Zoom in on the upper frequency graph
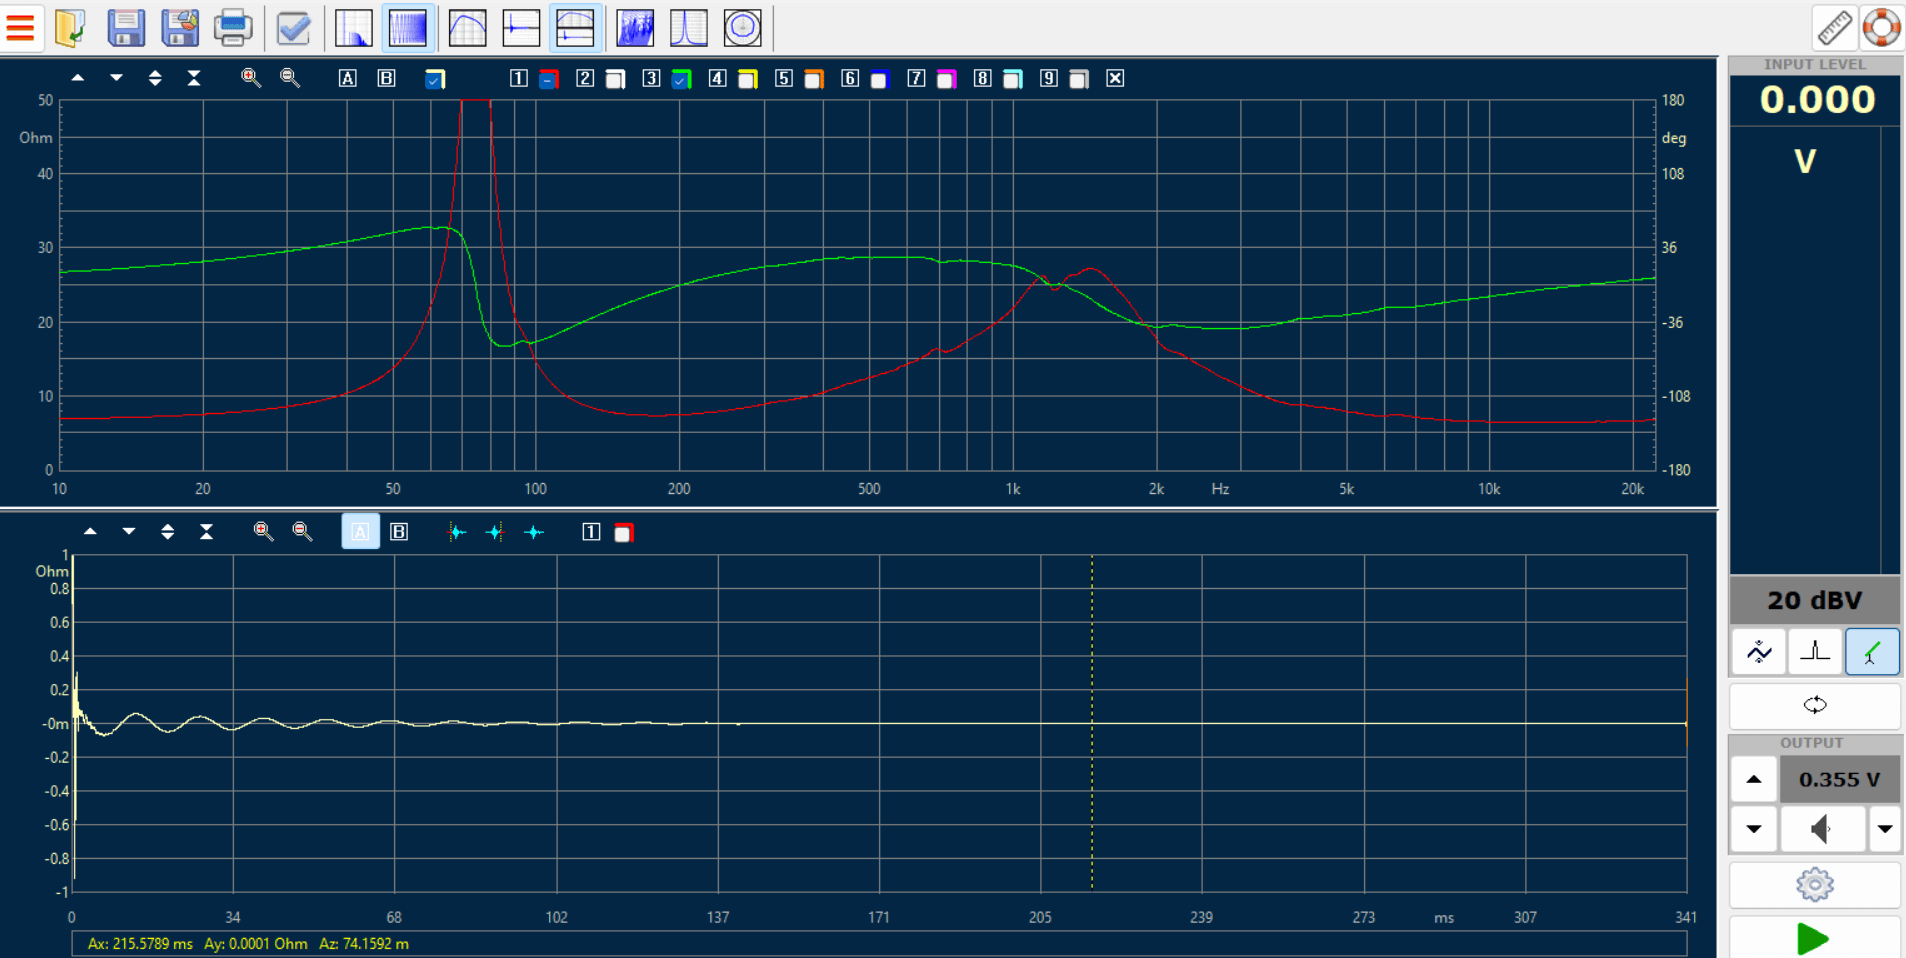1906x958 pixels. [251, 78]
